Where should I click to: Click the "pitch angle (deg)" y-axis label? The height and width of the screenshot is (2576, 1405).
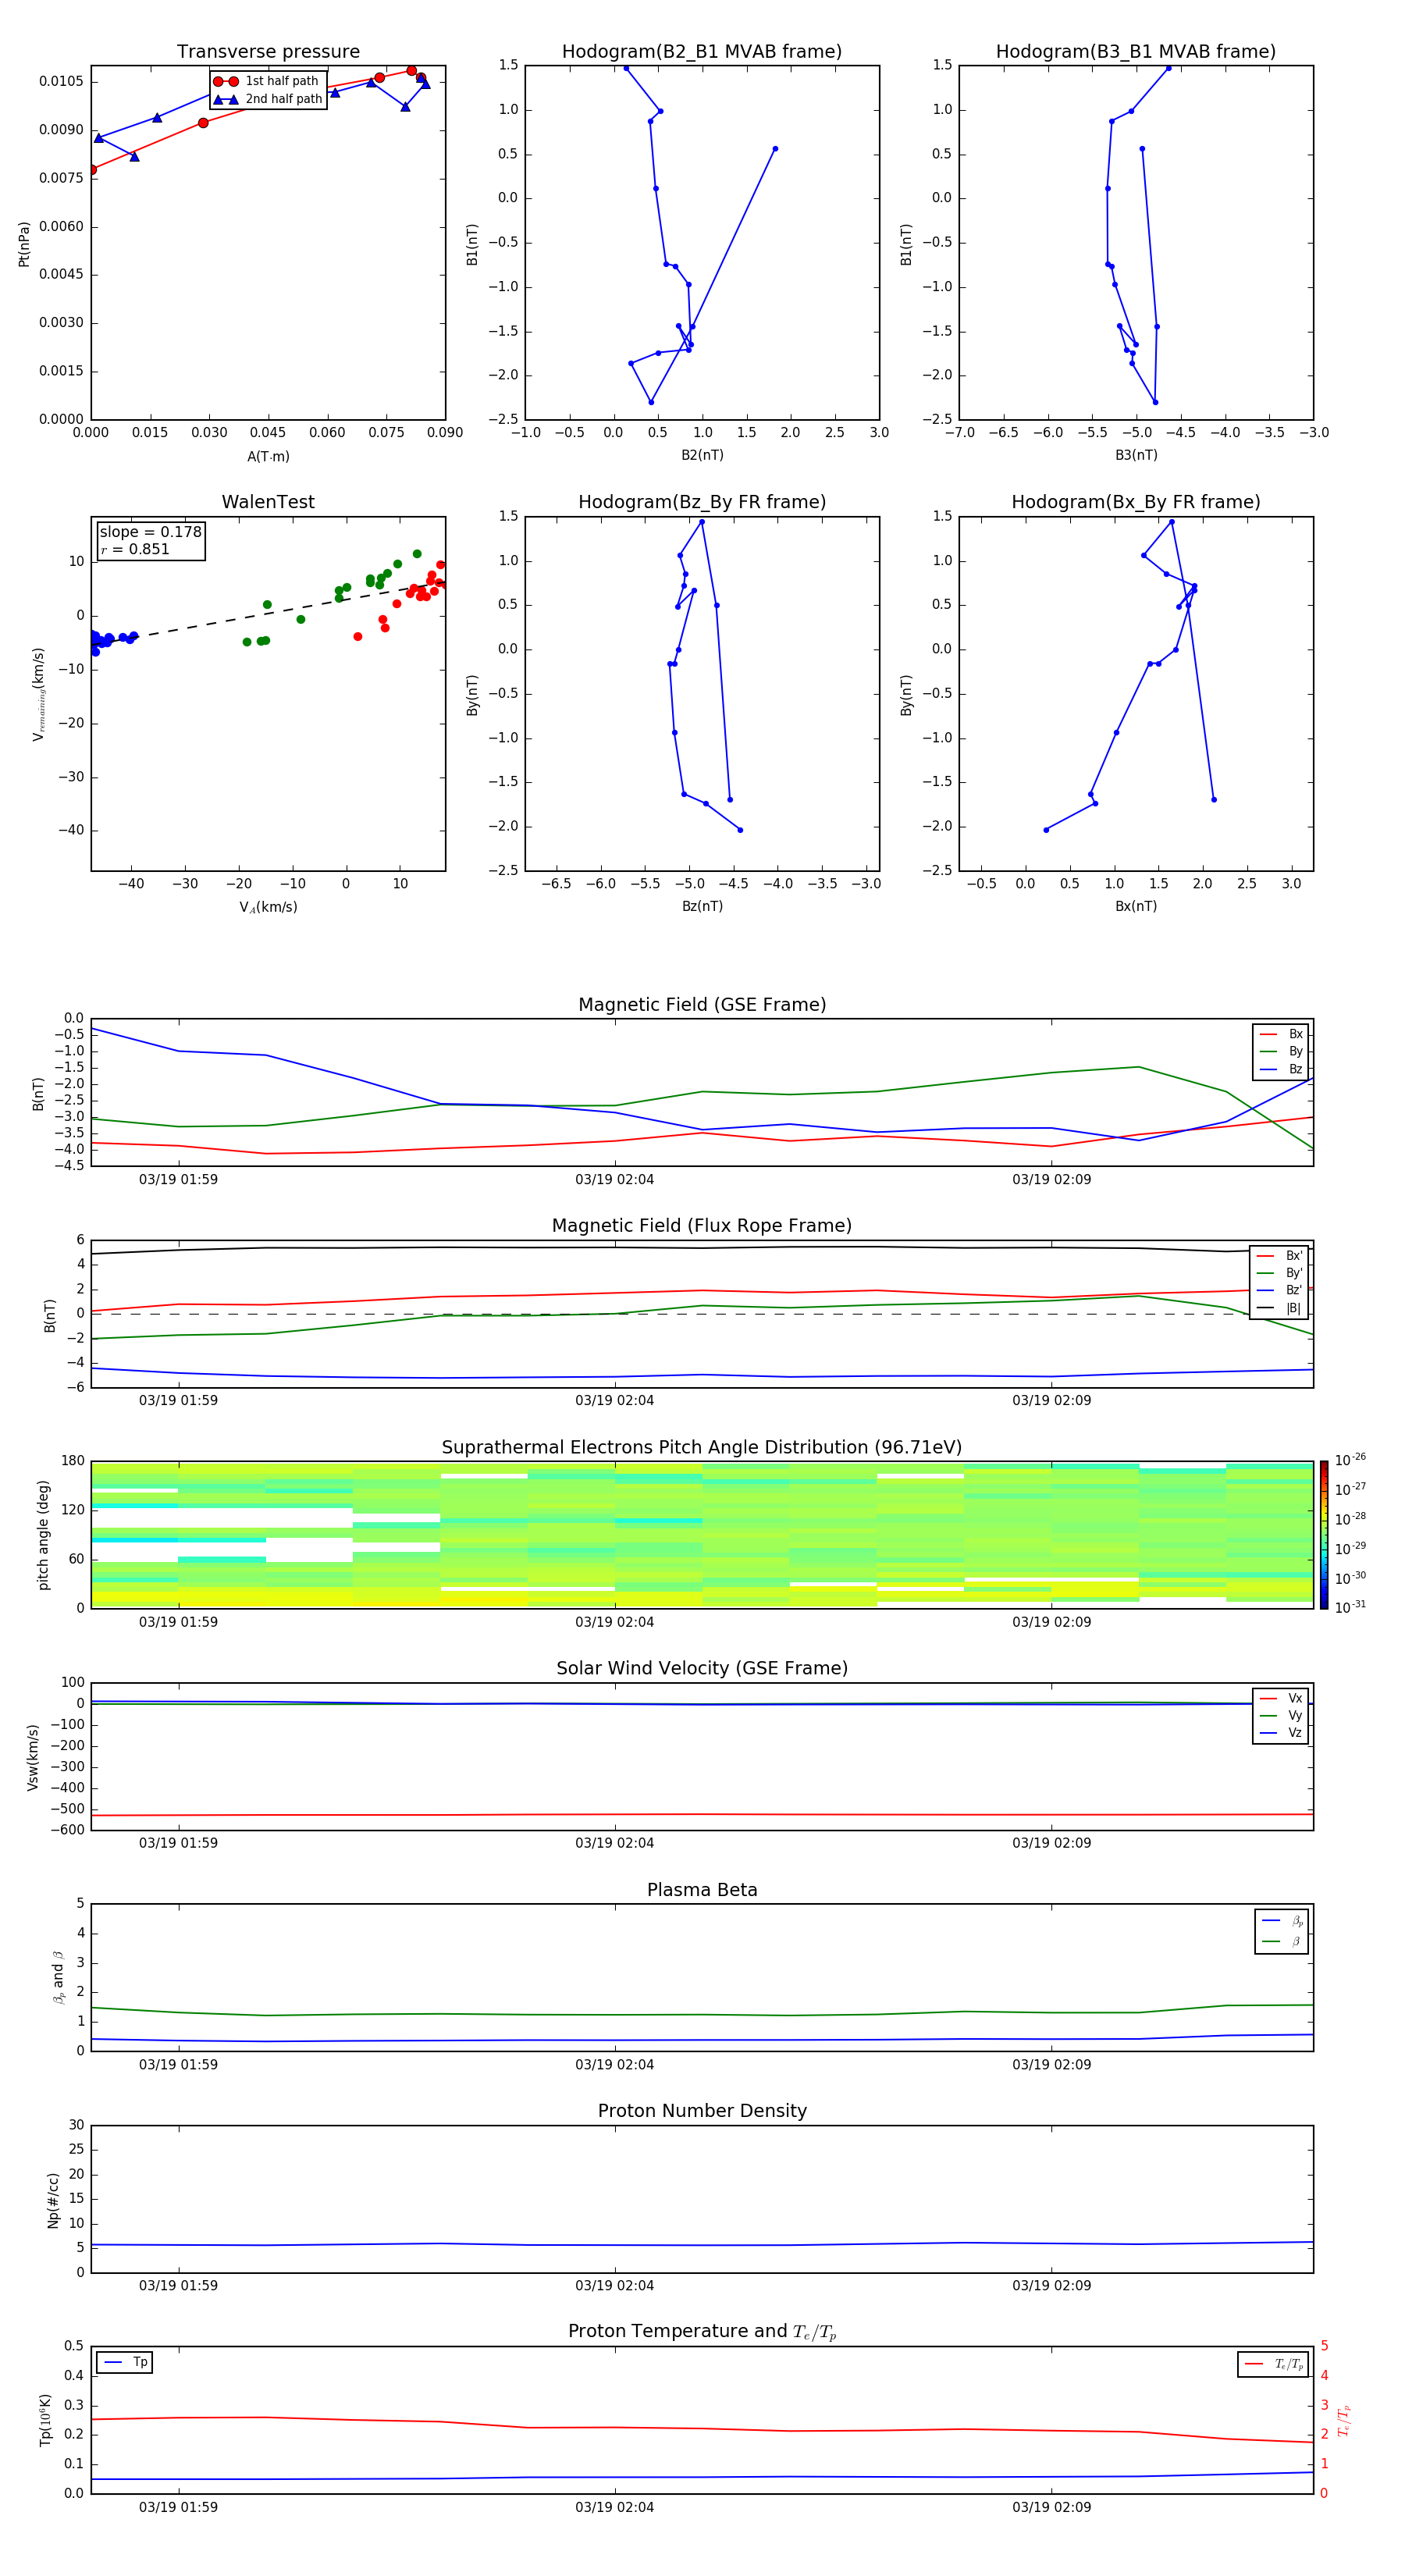click(43, 1535)
